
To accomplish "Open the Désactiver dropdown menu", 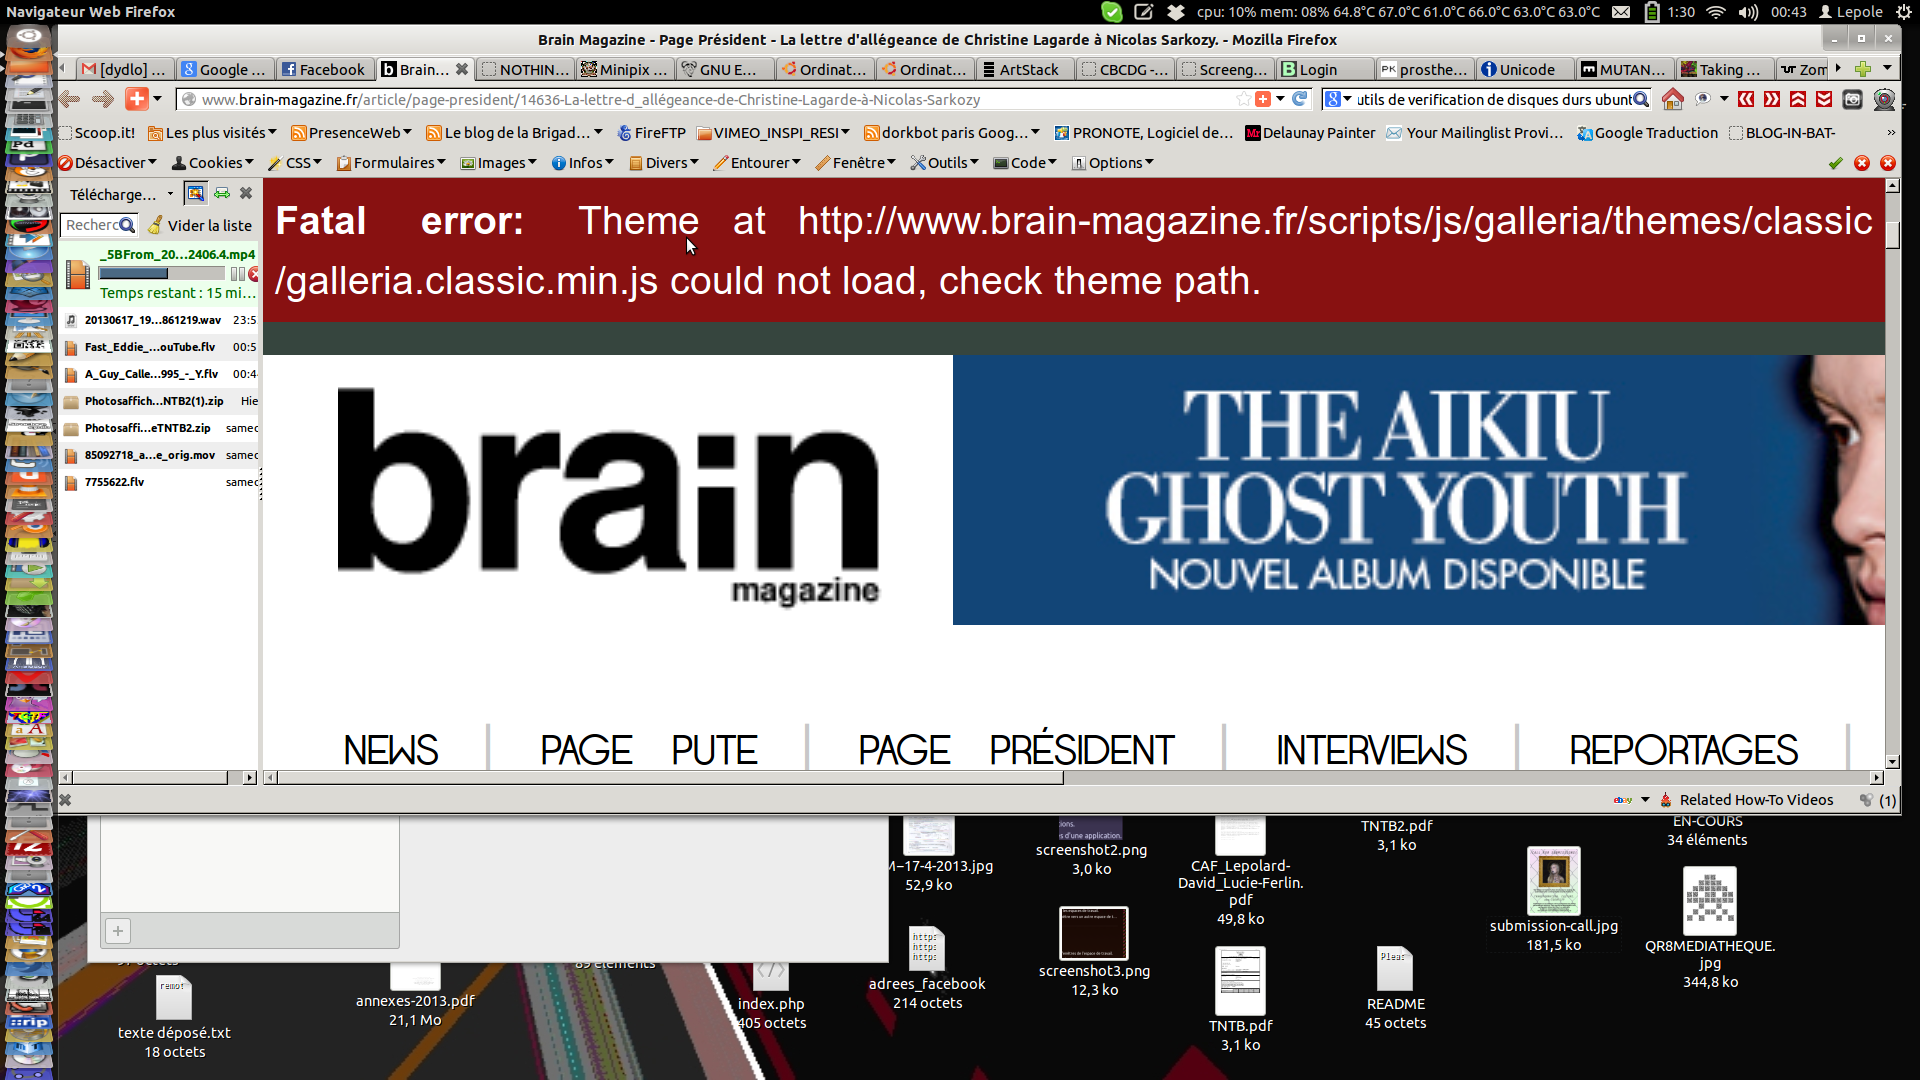I will pos(108,163).
